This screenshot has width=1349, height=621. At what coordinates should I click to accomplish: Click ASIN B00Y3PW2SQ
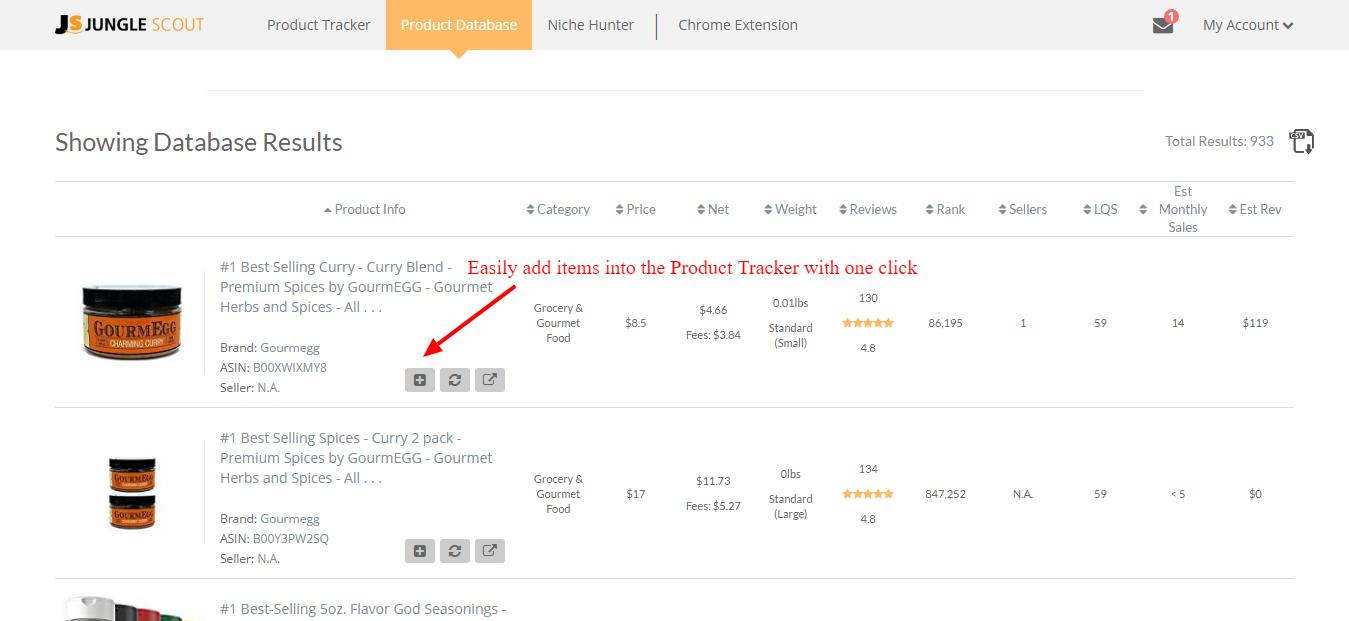tap(291, 538)
